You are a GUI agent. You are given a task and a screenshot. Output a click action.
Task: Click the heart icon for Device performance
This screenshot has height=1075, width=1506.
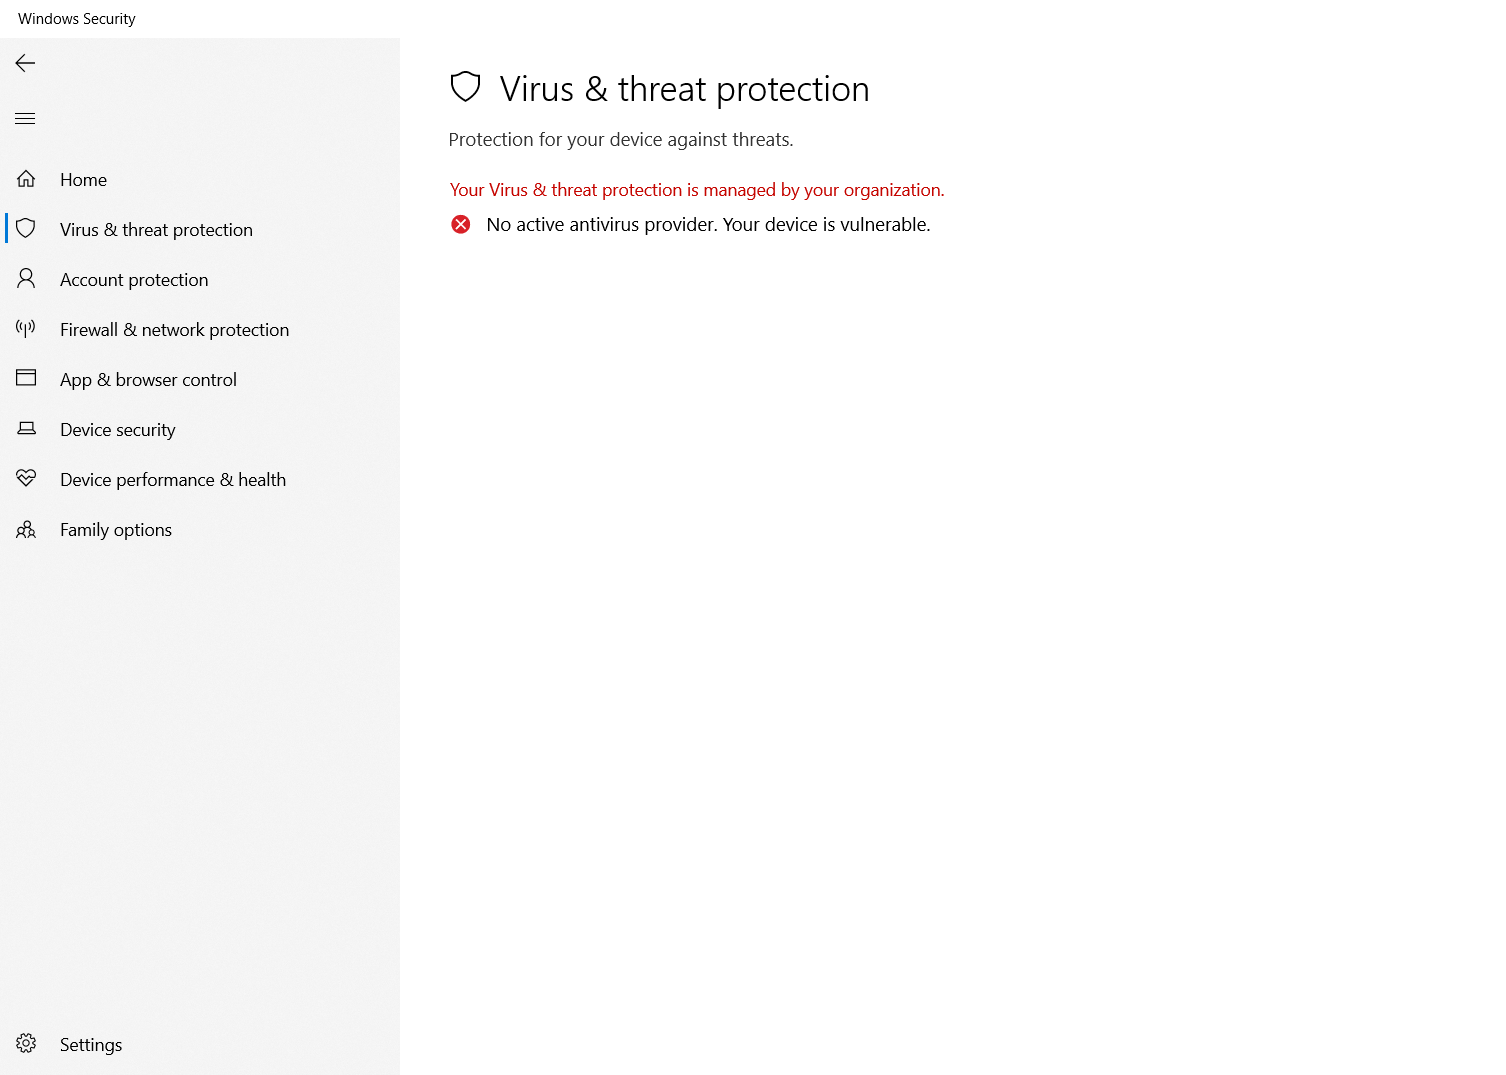26,478
